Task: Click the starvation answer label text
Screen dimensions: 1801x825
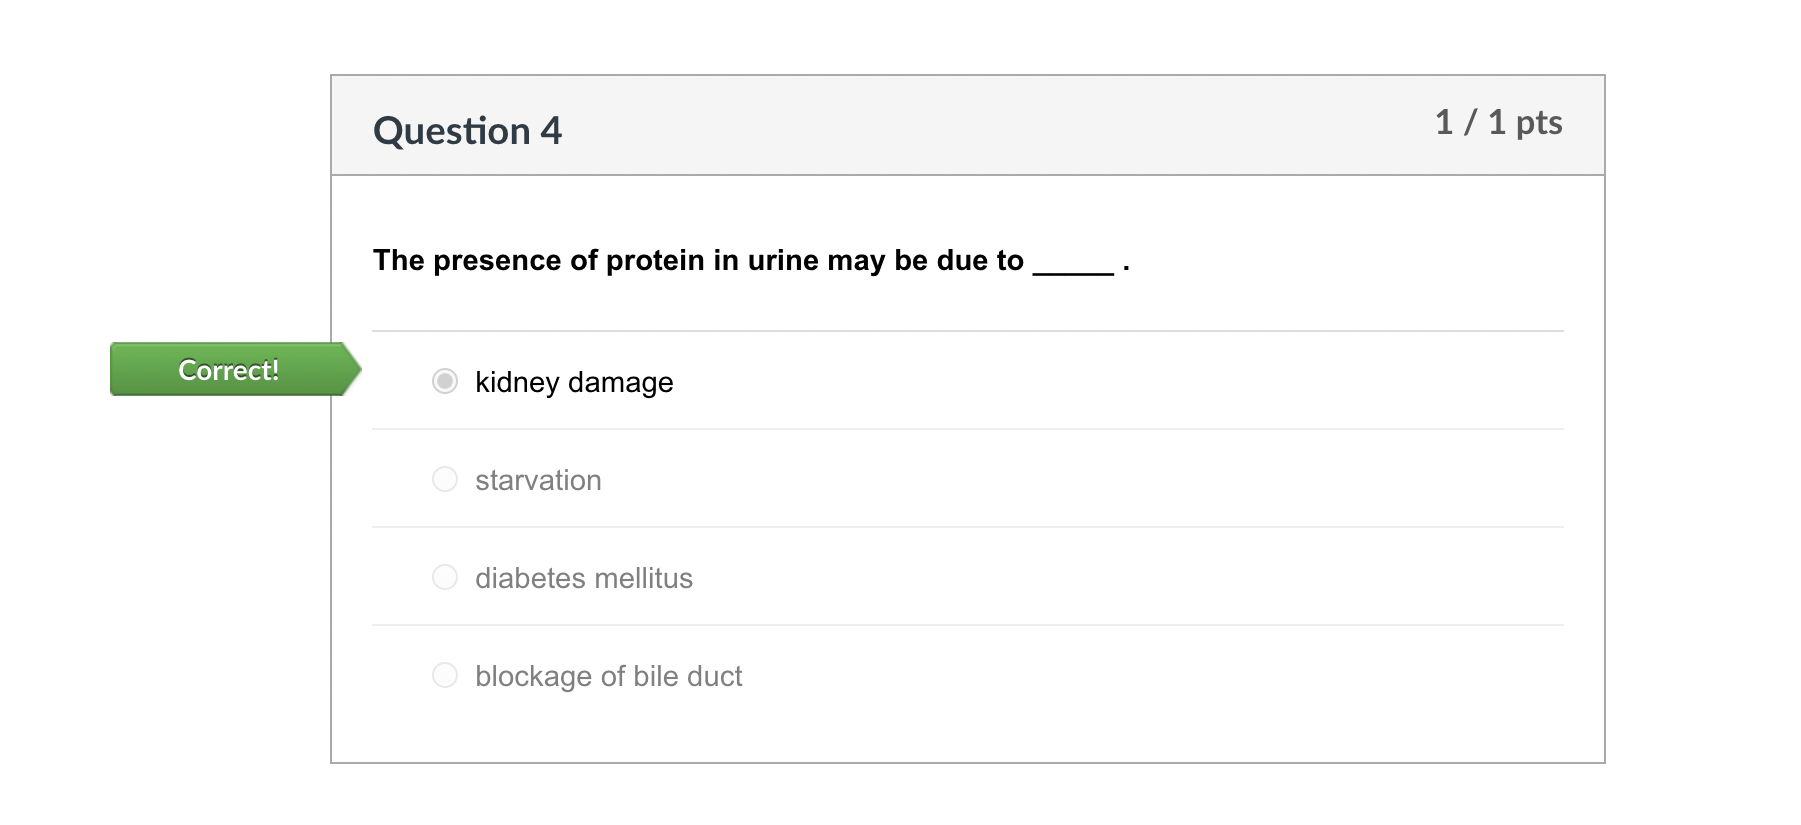Action: 538,479
